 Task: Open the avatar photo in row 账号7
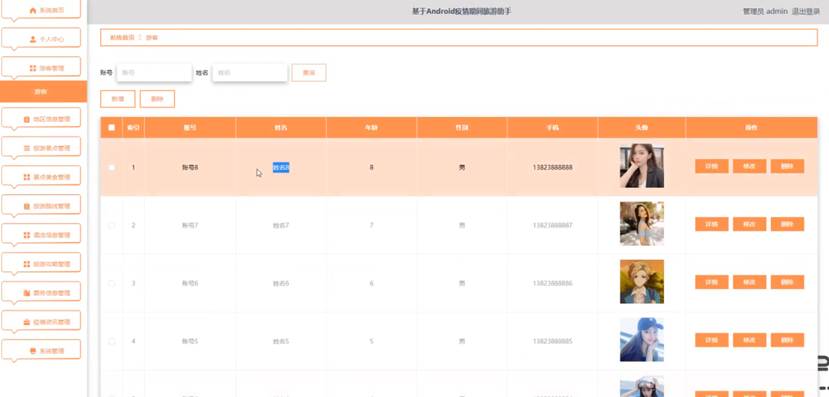pos(642,224)
